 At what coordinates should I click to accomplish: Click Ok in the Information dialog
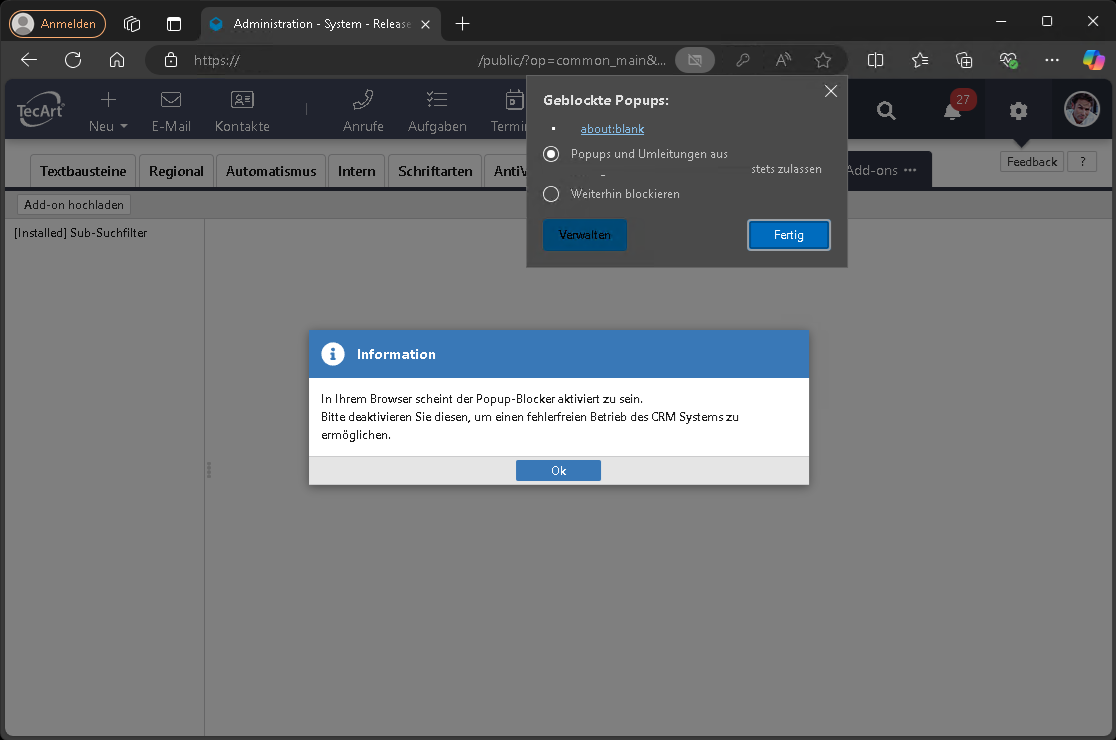(x=558, y=471)
